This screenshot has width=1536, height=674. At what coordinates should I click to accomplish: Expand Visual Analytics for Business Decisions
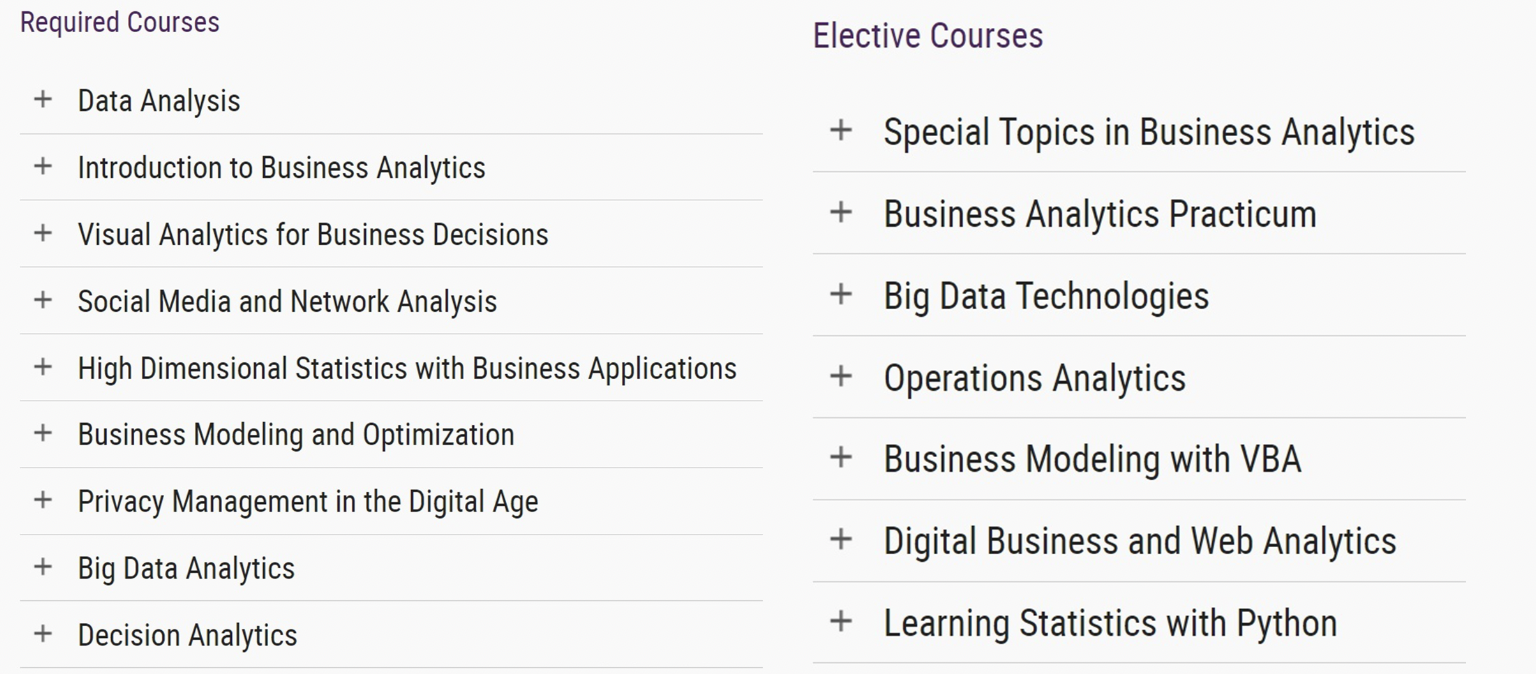click(x=391, y=234)
